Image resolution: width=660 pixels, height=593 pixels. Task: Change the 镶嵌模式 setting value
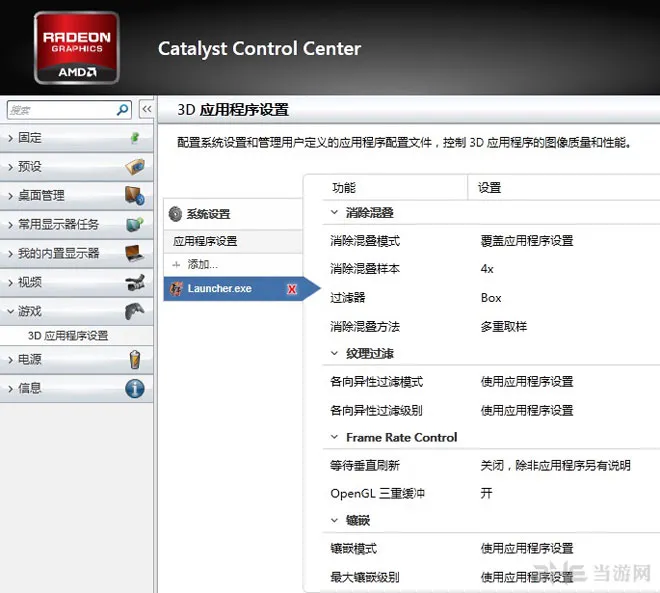[x=527, y=548]
